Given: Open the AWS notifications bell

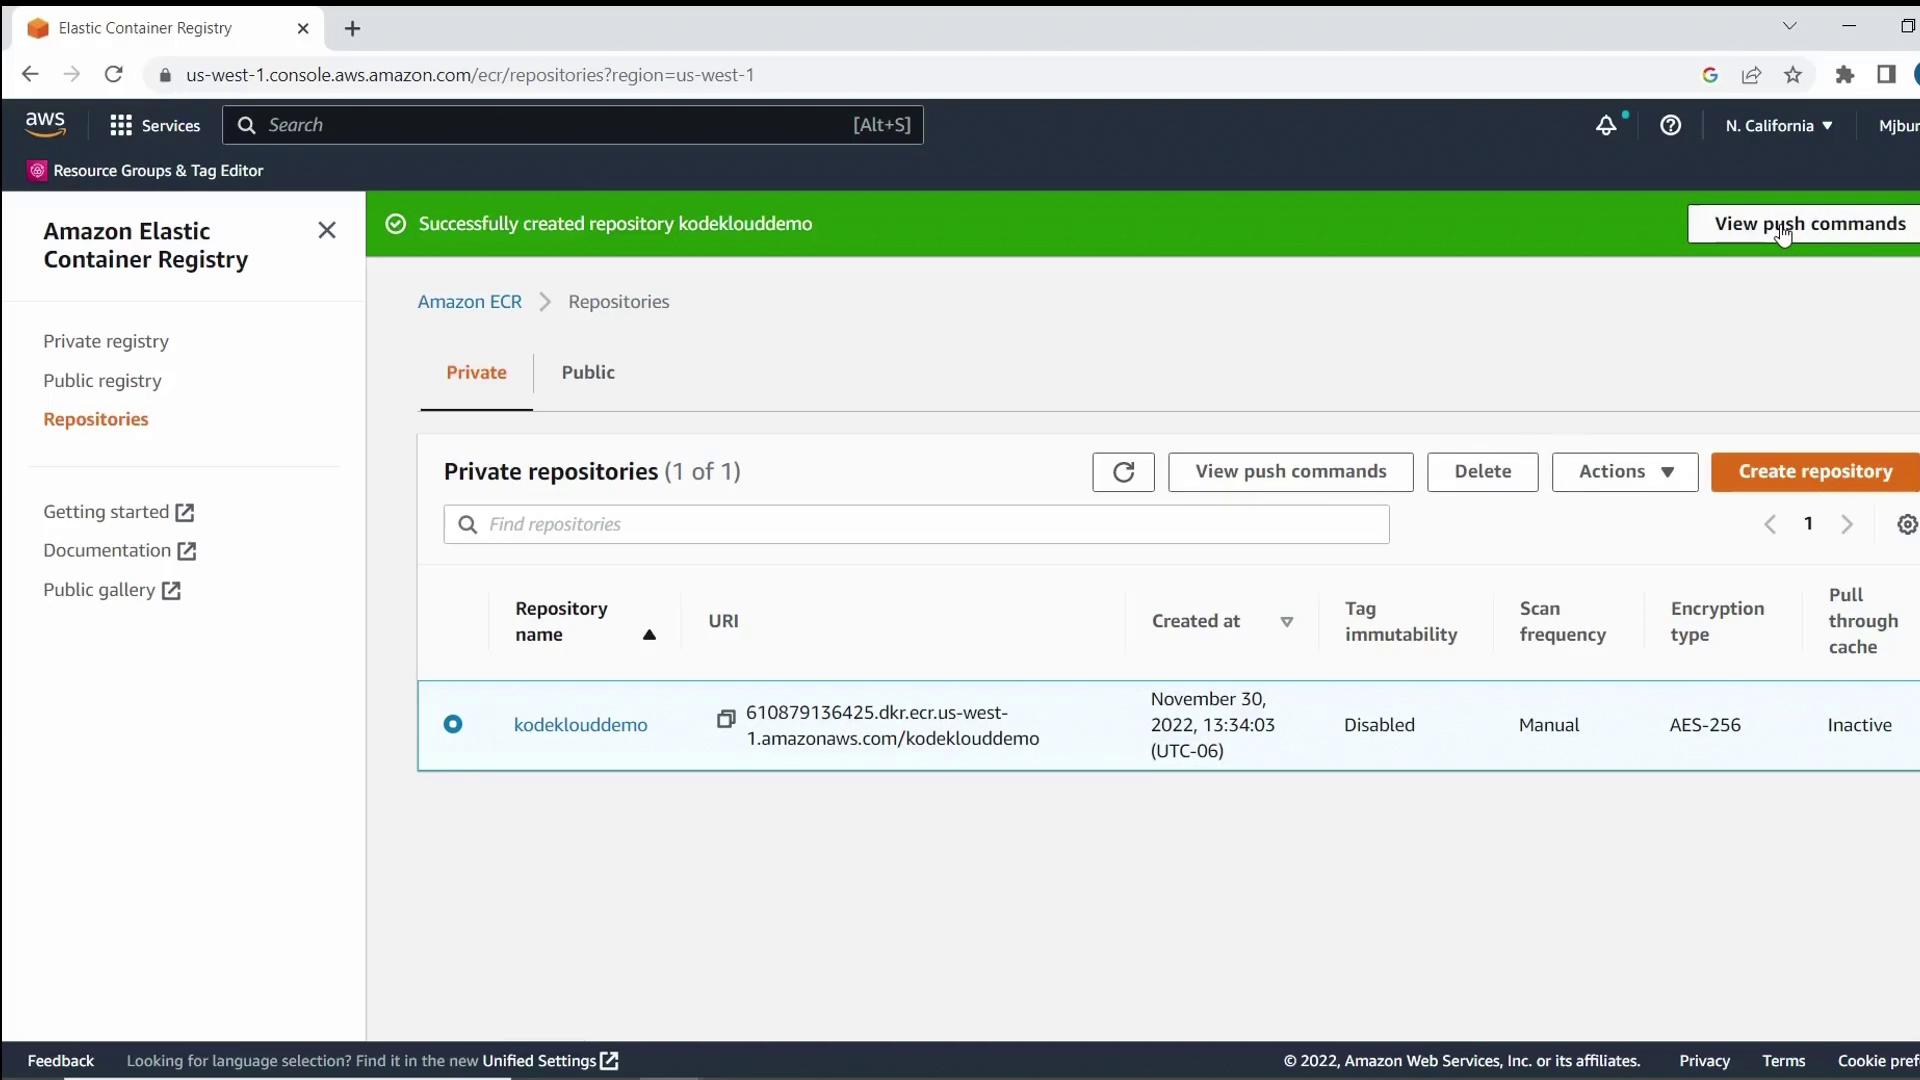Looking at the screenshot, I should (1605, 126).
